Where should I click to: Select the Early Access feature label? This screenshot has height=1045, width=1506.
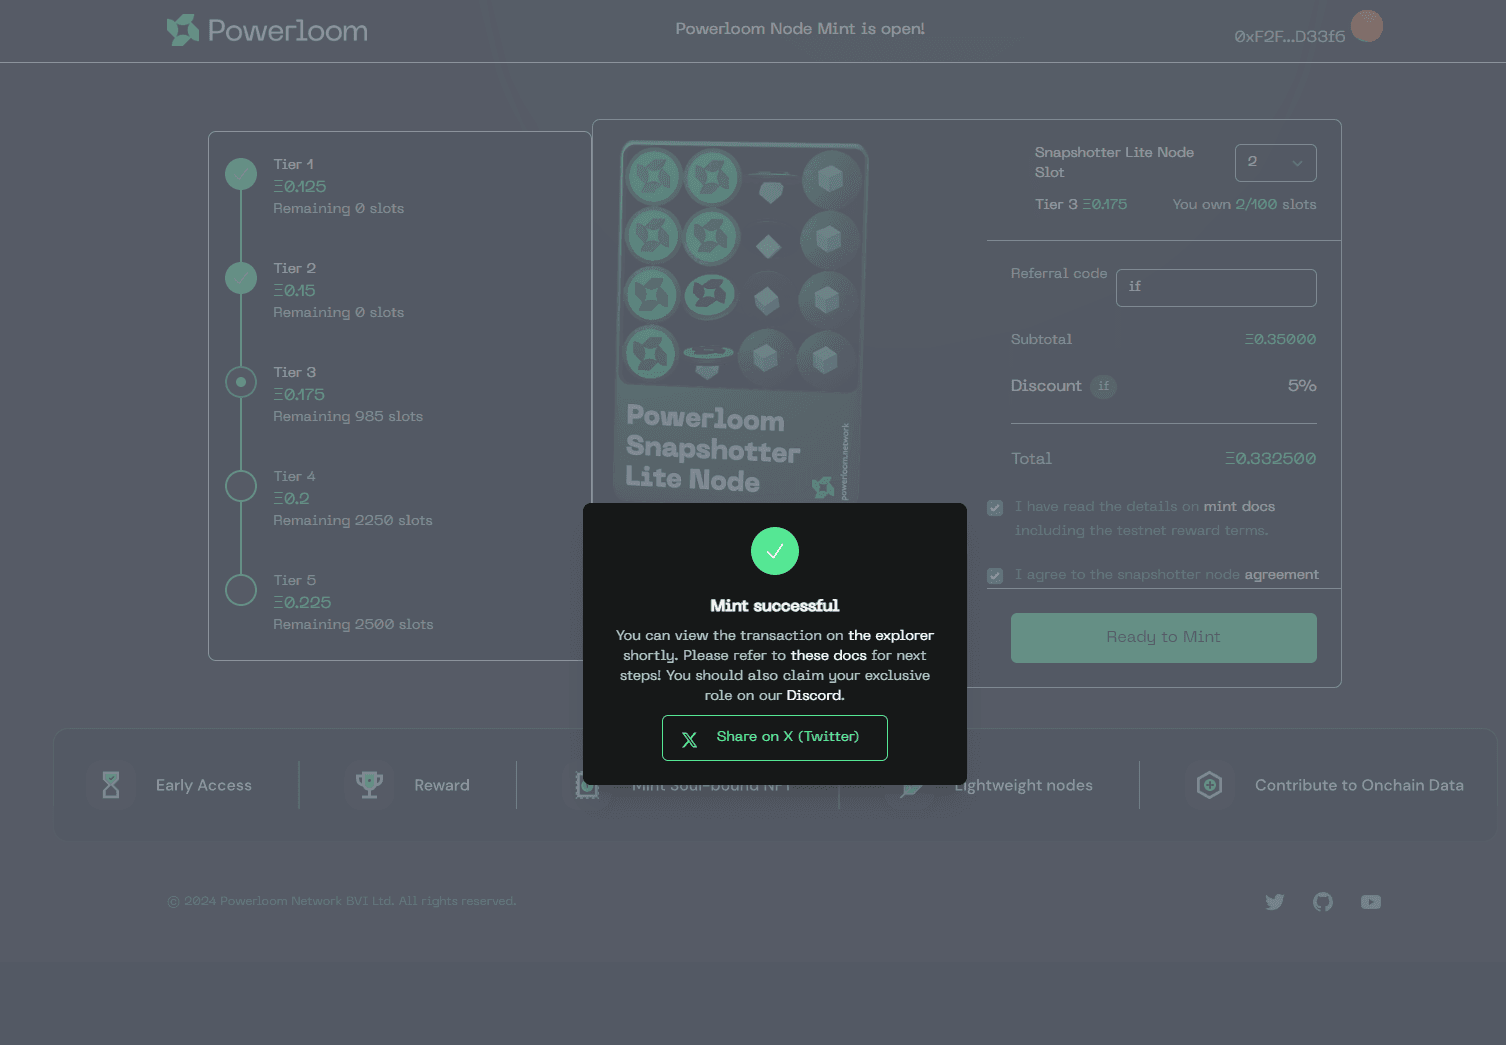coord(204,786)
